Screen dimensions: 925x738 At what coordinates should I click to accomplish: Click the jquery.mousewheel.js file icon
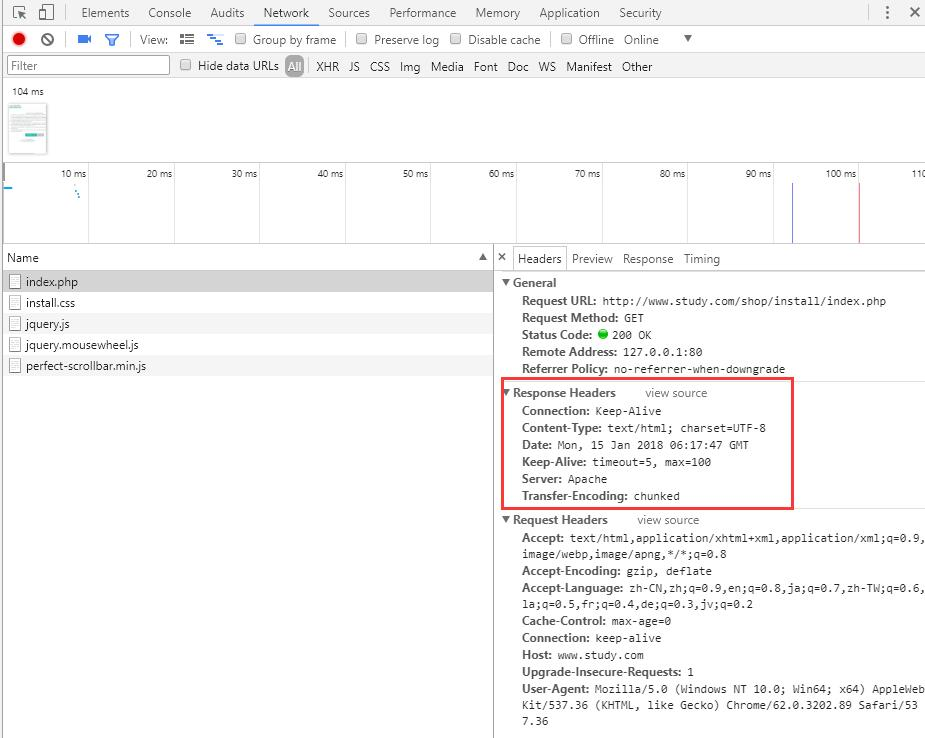15,345
